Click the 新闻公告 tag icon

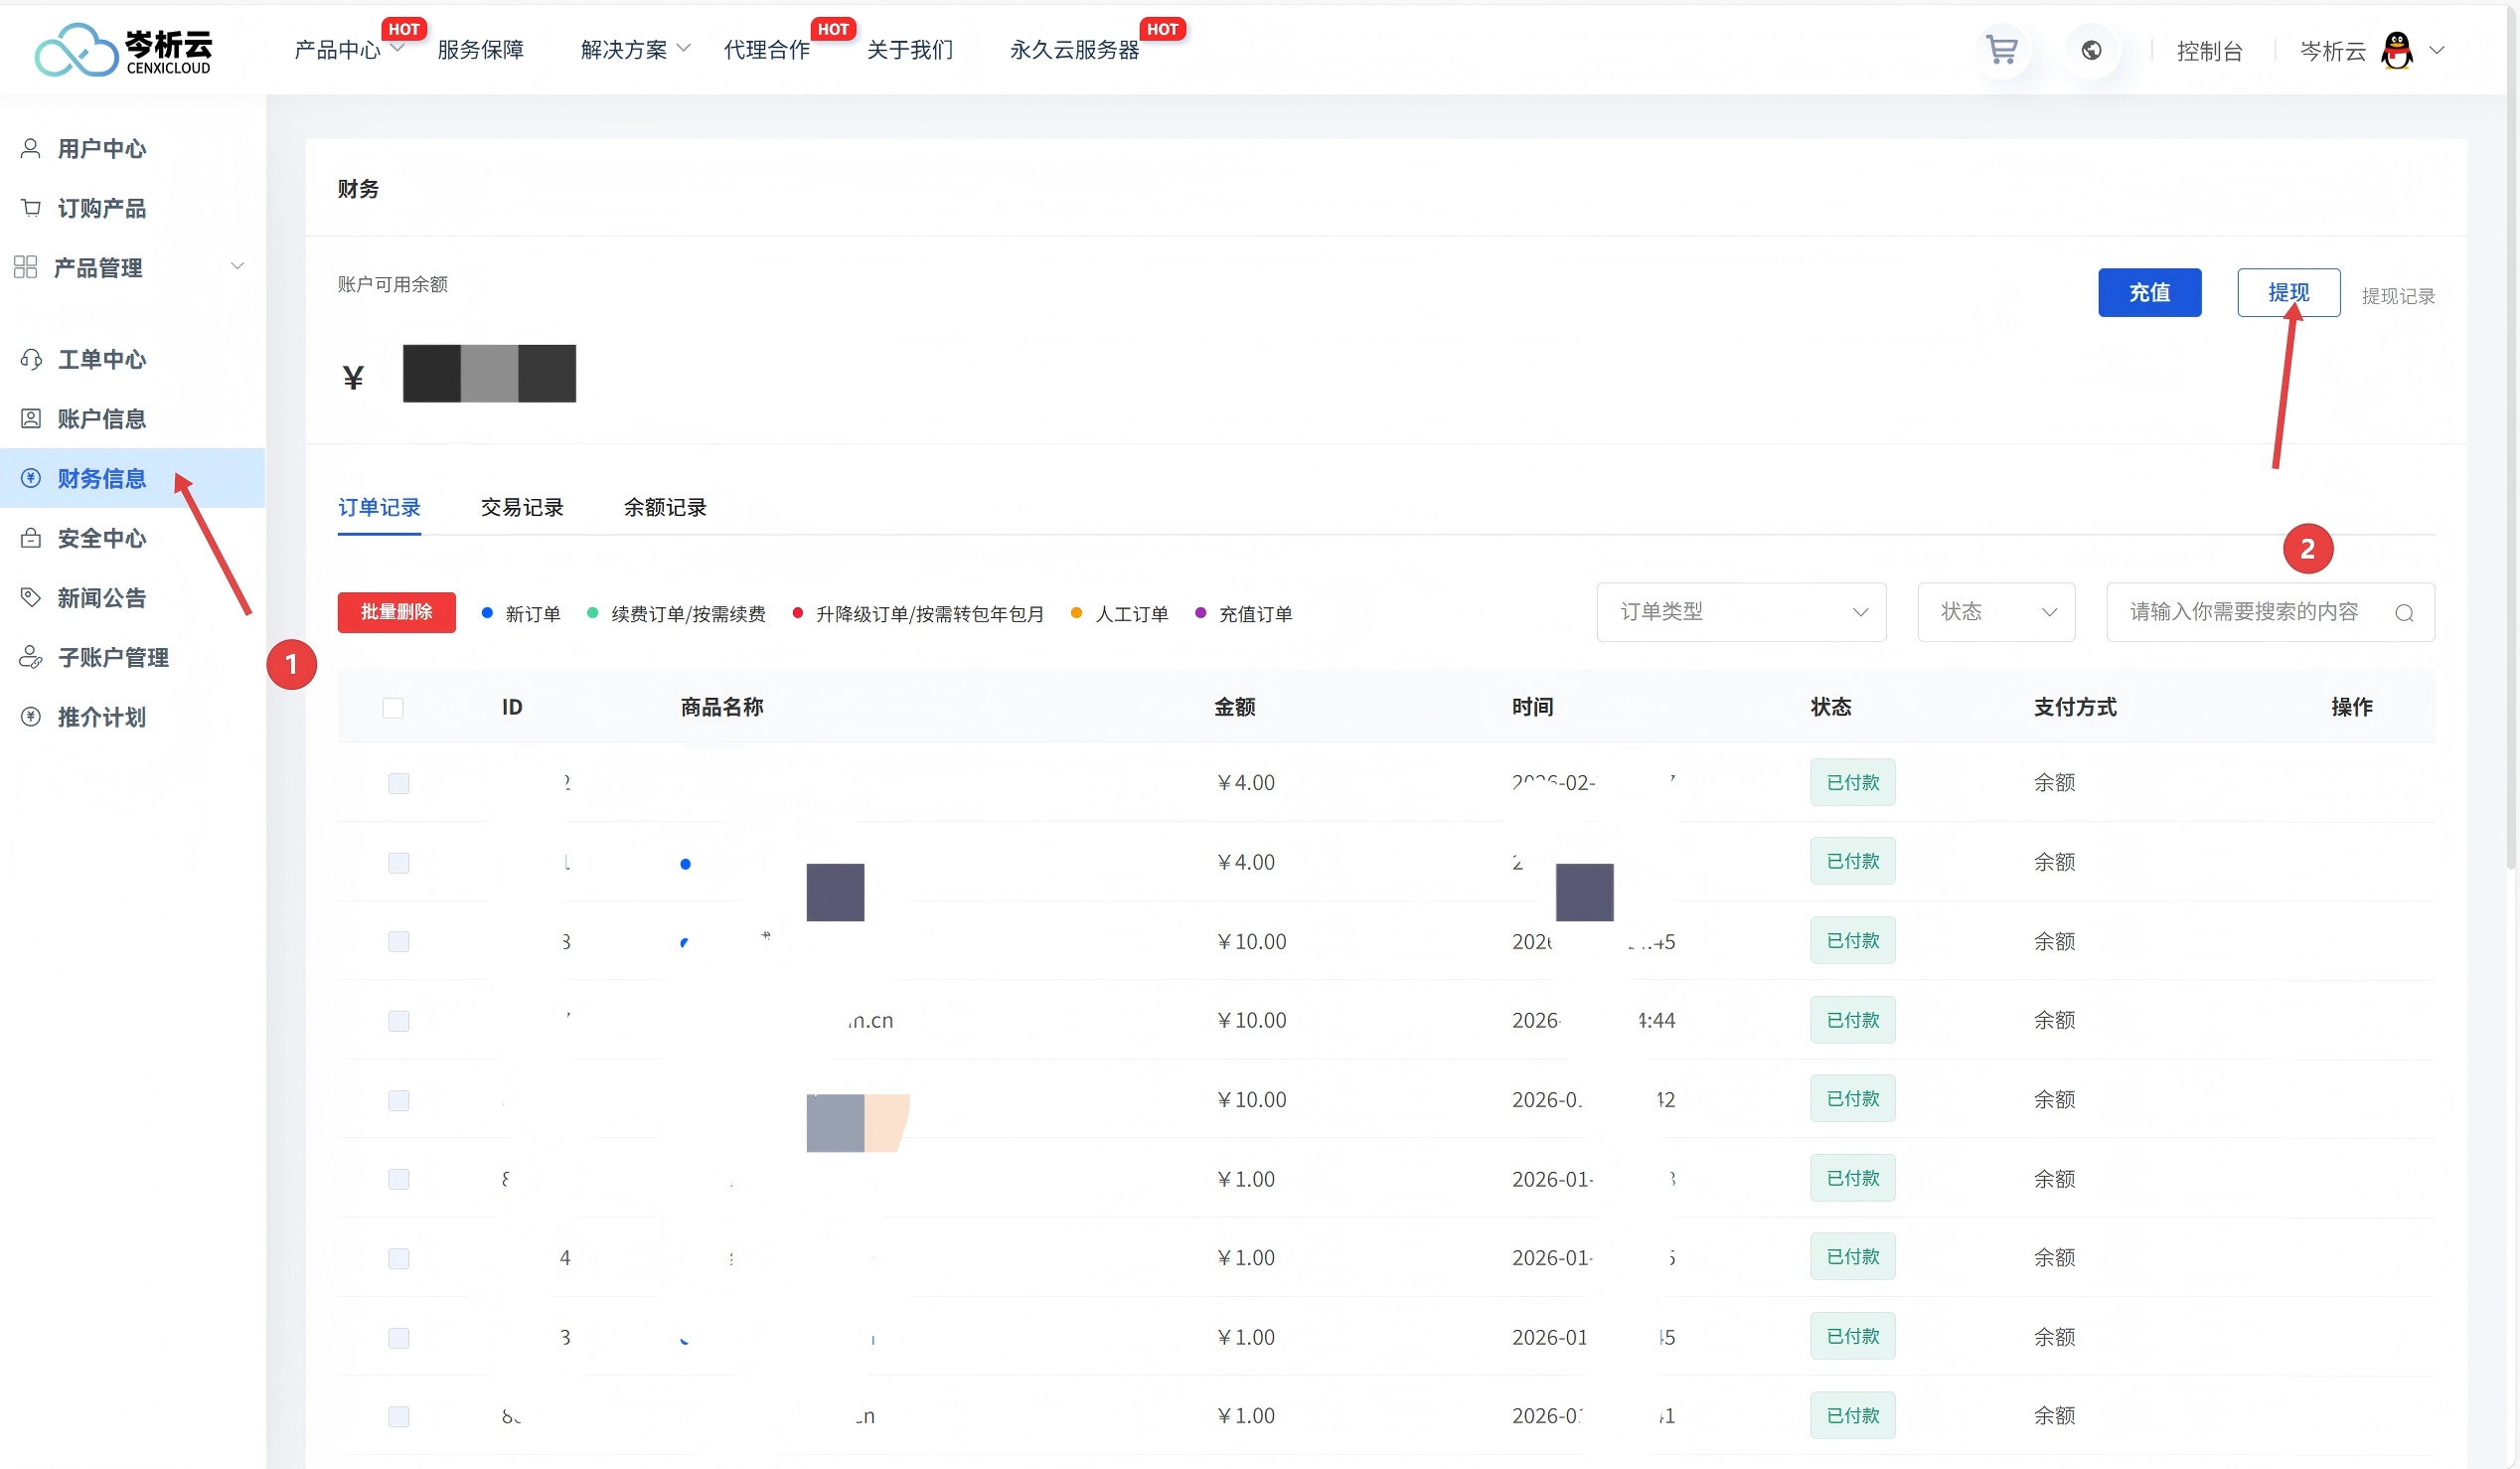pos(31,598)
